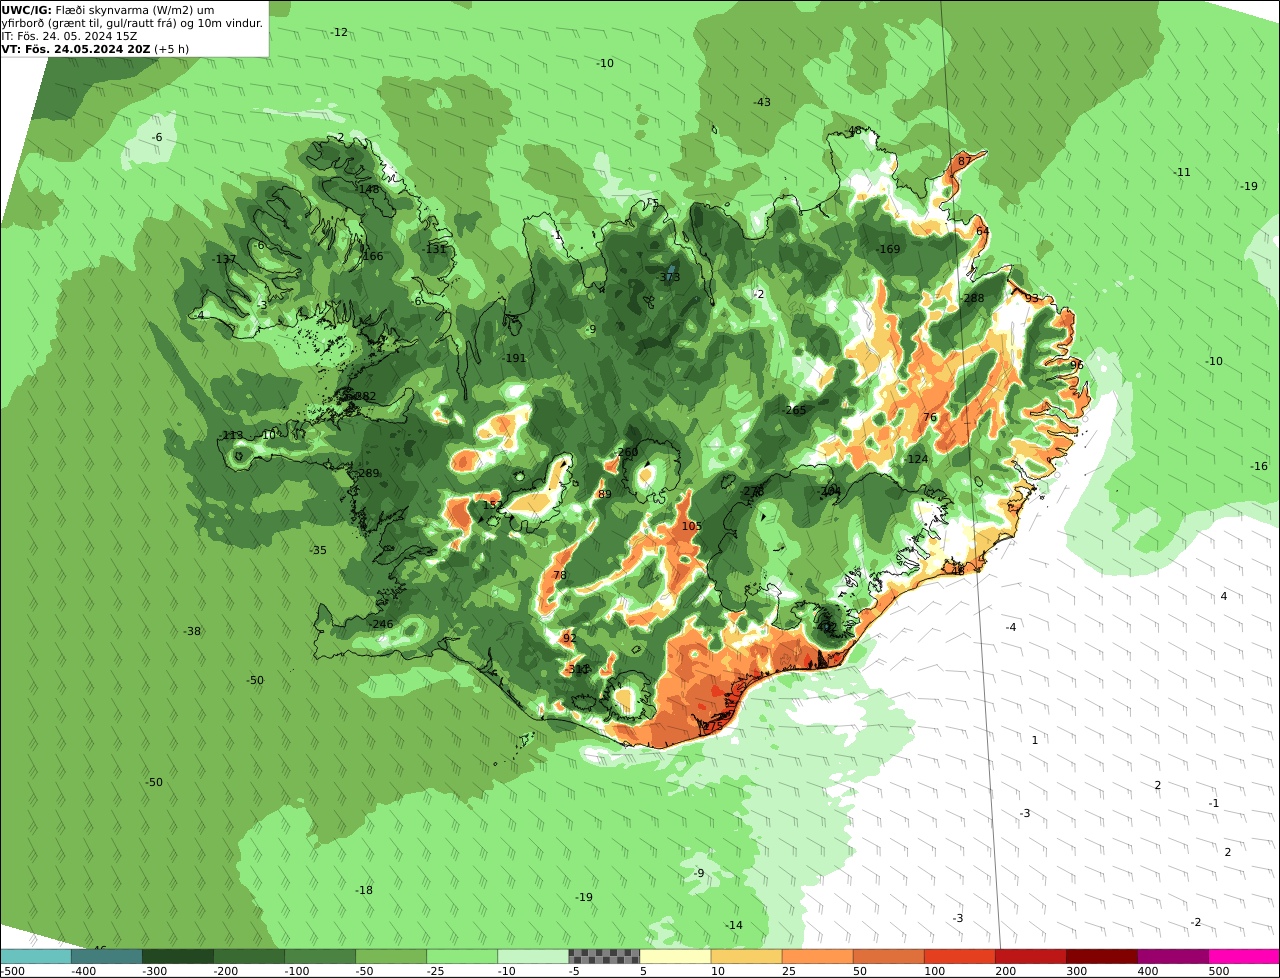This screenshot has height=978, width=1280.
Task: Click the '105' value on the map
Action: tap(692, 526)
